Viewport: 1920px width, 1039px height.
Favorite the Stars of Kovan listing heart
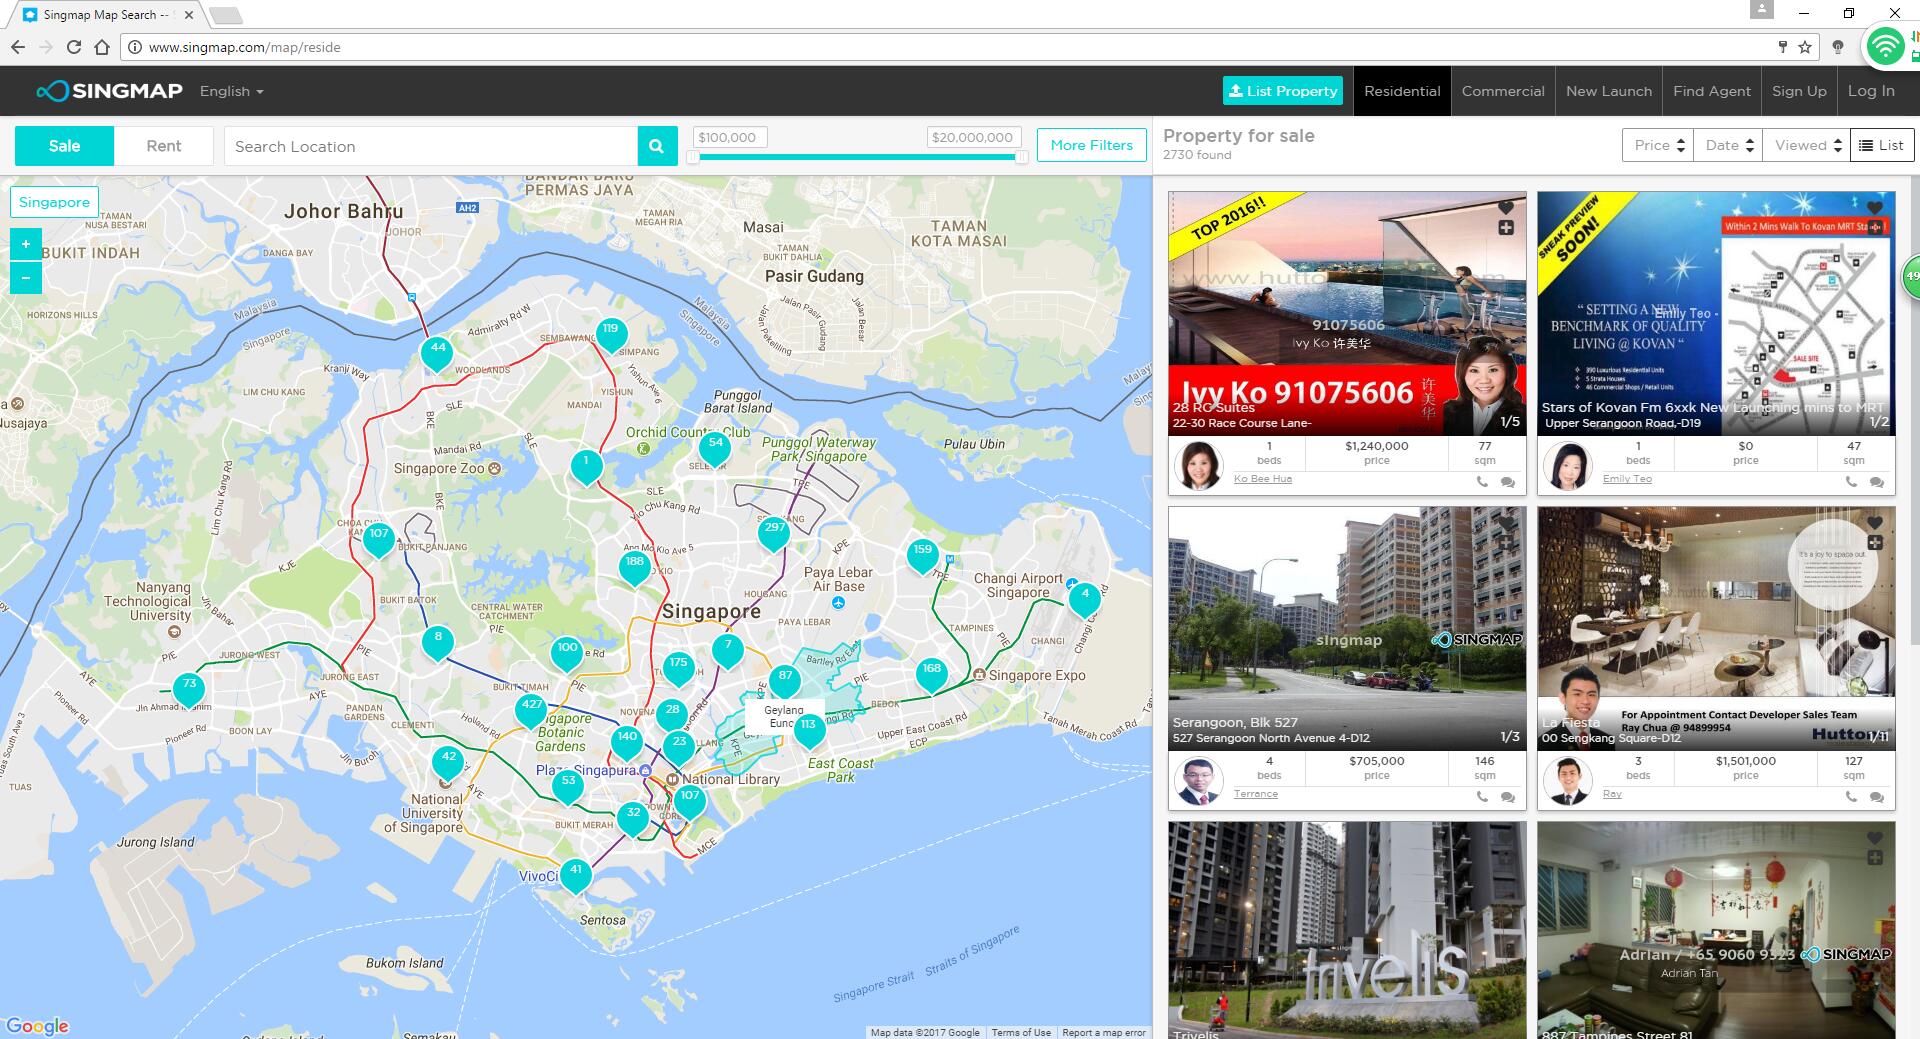tap(1874, 208)
